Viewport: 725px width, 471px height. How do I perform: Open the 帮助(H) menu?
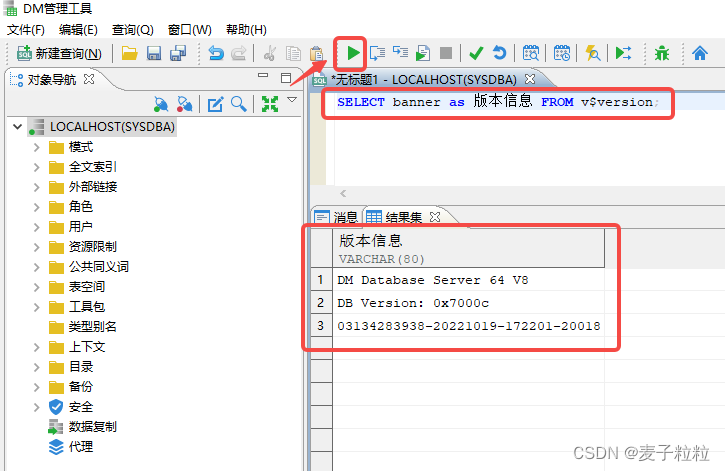246,30
